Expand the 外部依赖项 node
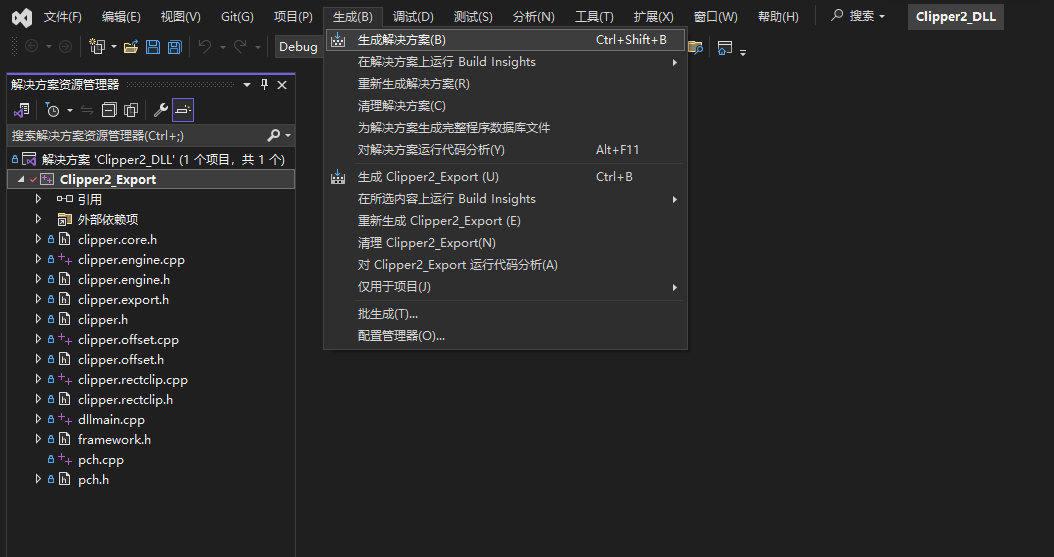Screen dimensions: 1054x557 click(x=38, y=219)
